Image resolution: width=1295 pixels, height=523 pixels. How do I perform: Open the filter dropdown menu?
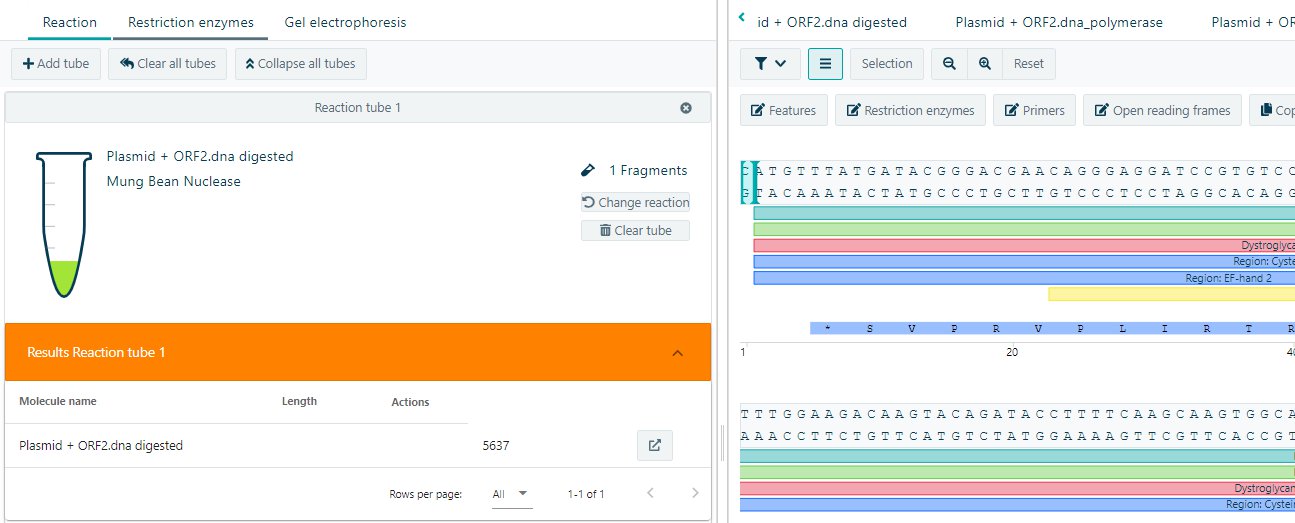click(x=769, y=64)
